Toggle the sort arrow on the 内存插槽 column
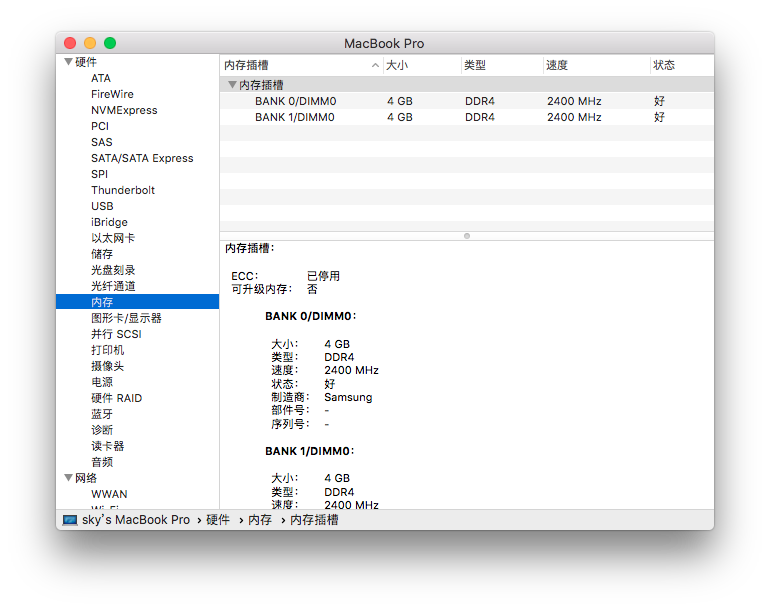The image size is (770, 610). pos(375,65)
